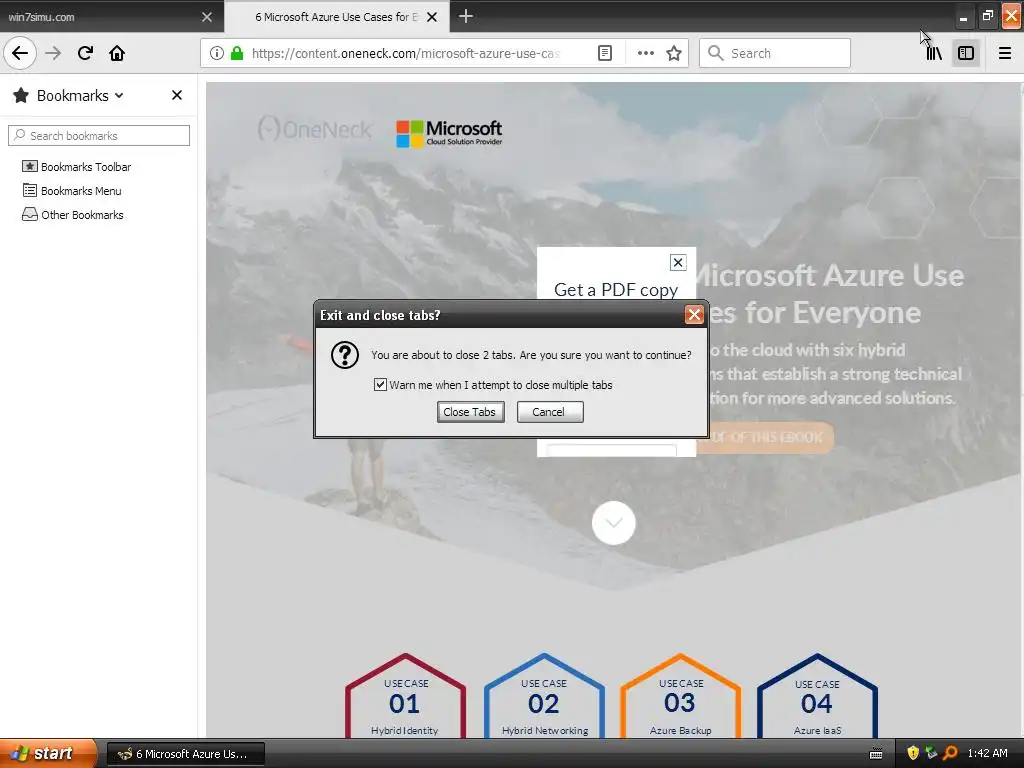This screenshot has height=768, width=1024.
Task: Reload the current page
Action: point(85,54)
